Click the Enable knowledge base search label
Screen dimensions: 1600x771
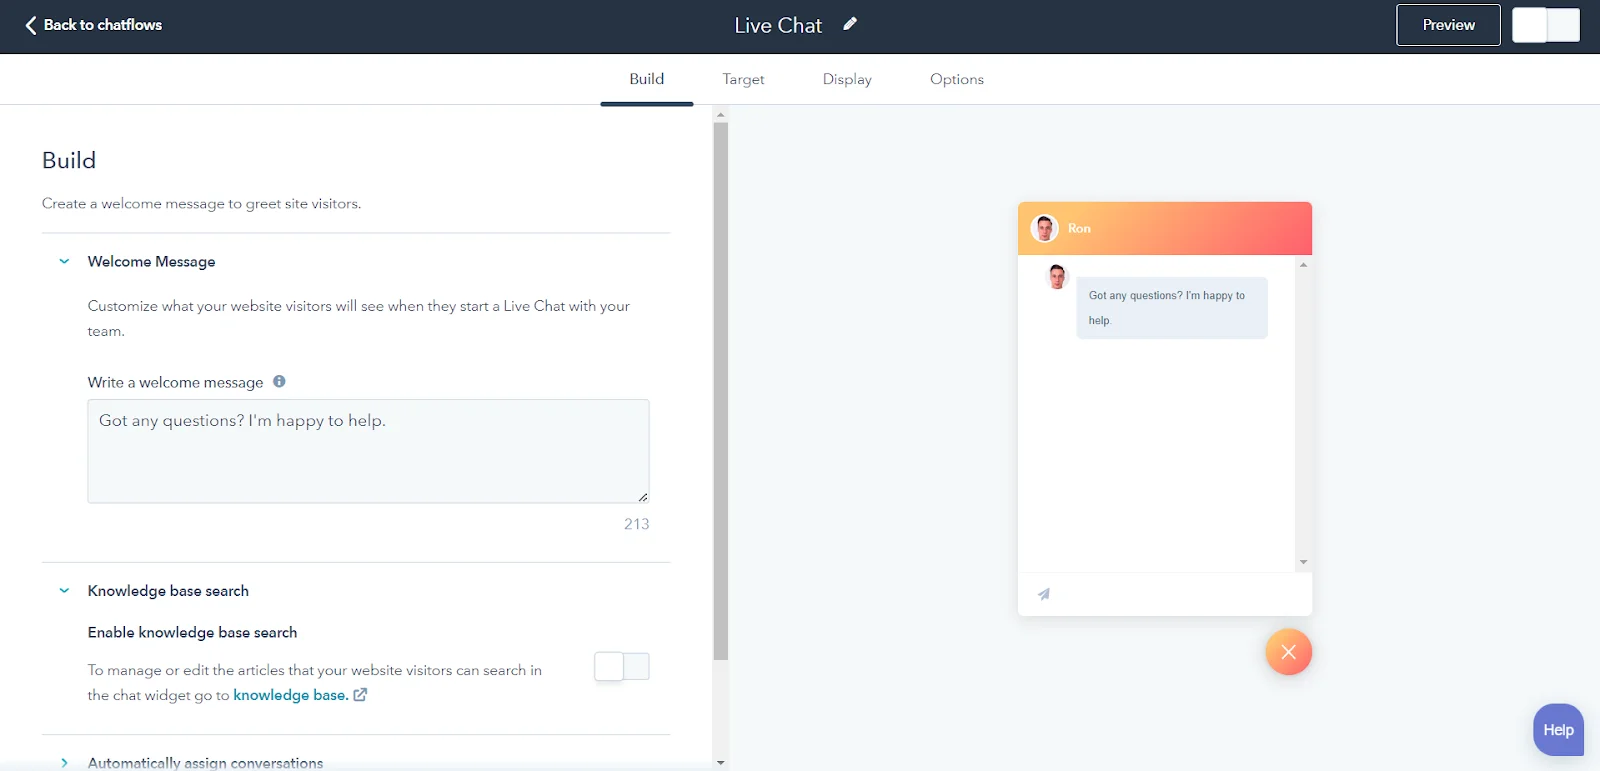pos(192,632)
